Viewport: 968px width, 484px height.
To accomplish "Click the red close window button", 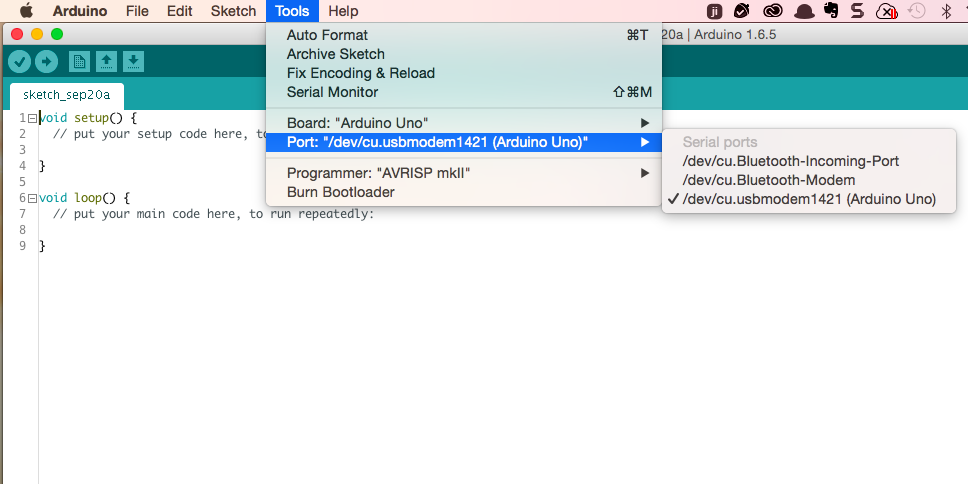I will pos(17,35).
